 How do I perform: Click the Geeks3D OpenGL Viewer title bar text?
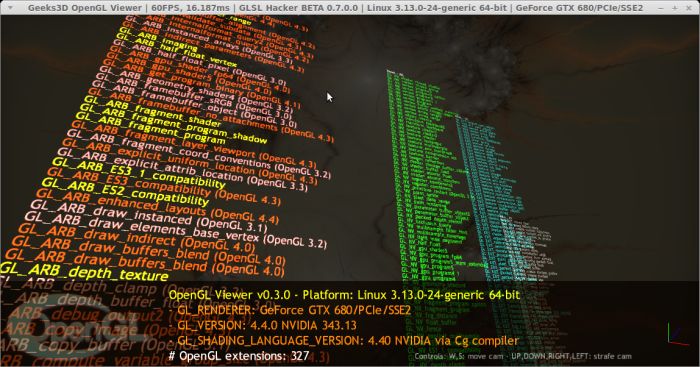(x=335, y=8)
